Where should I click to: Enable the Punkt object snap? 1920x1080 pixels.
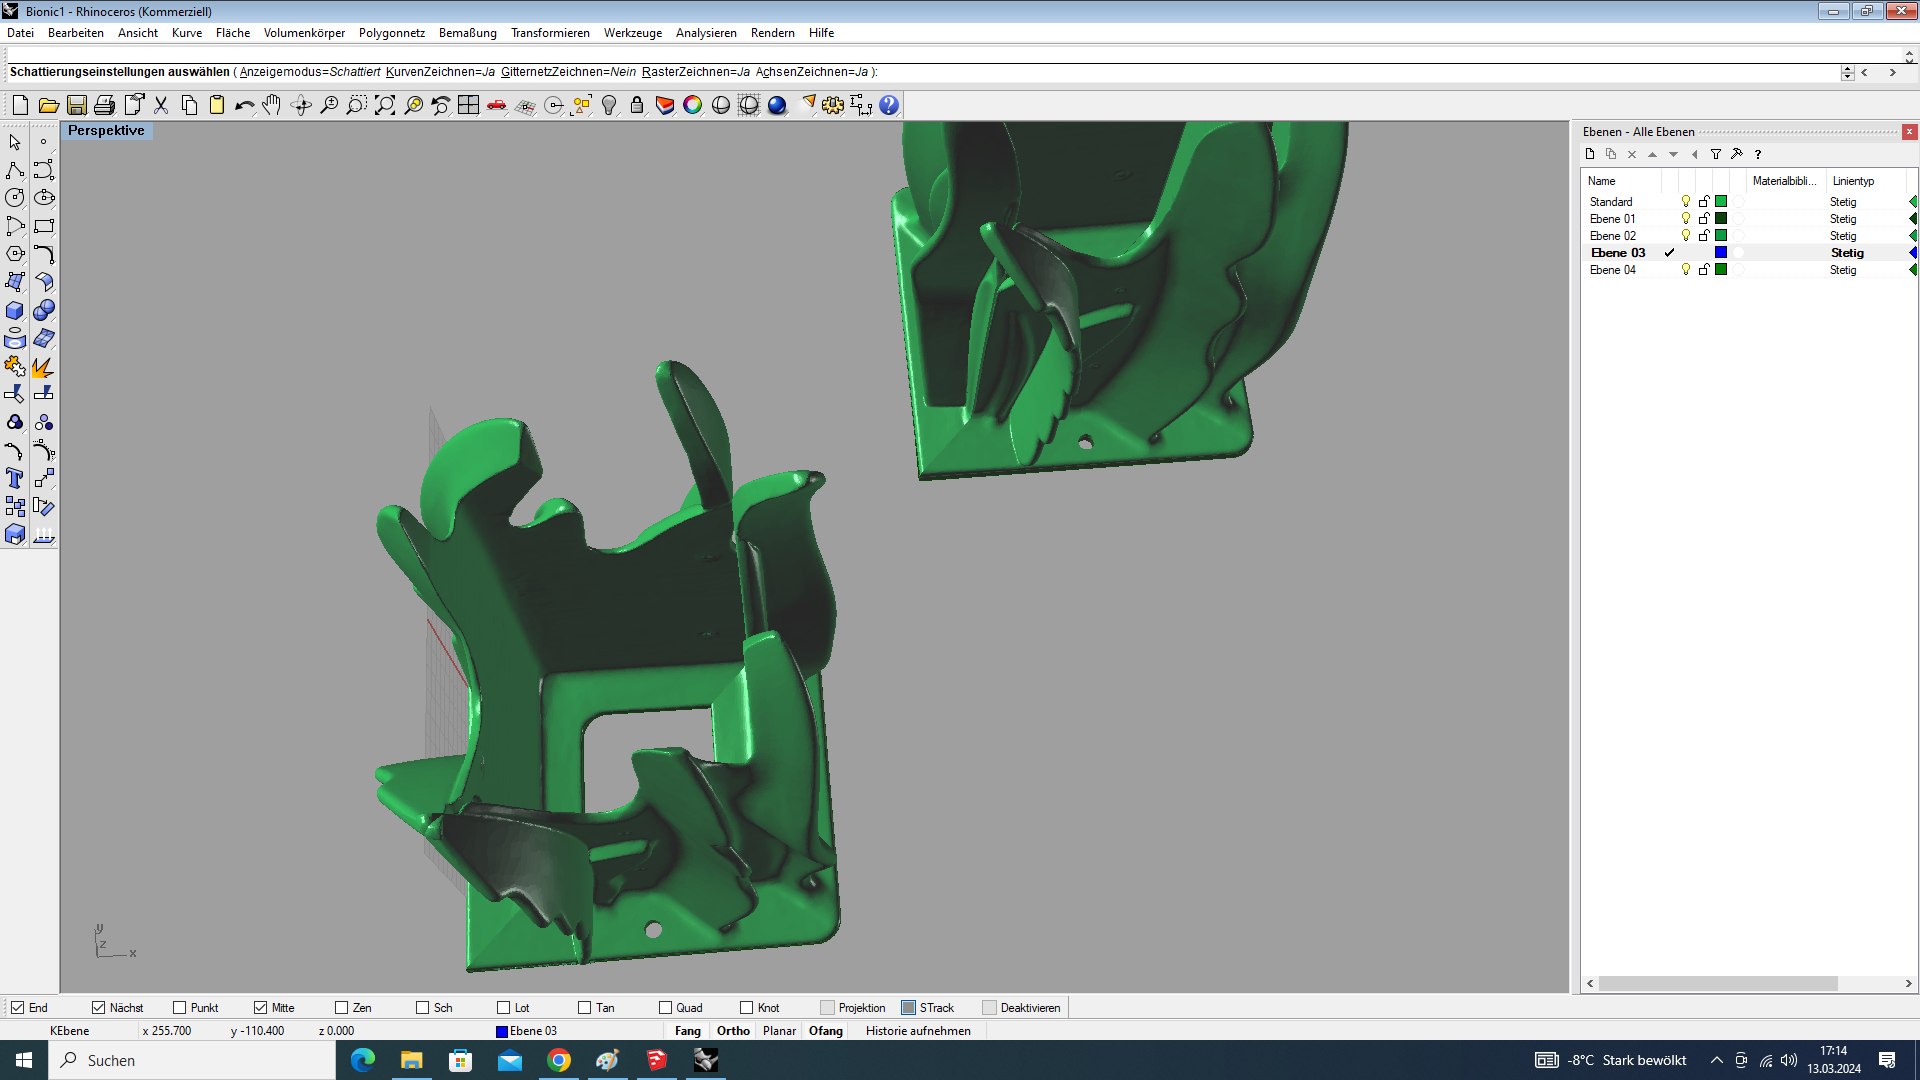tap(179, 1007)
